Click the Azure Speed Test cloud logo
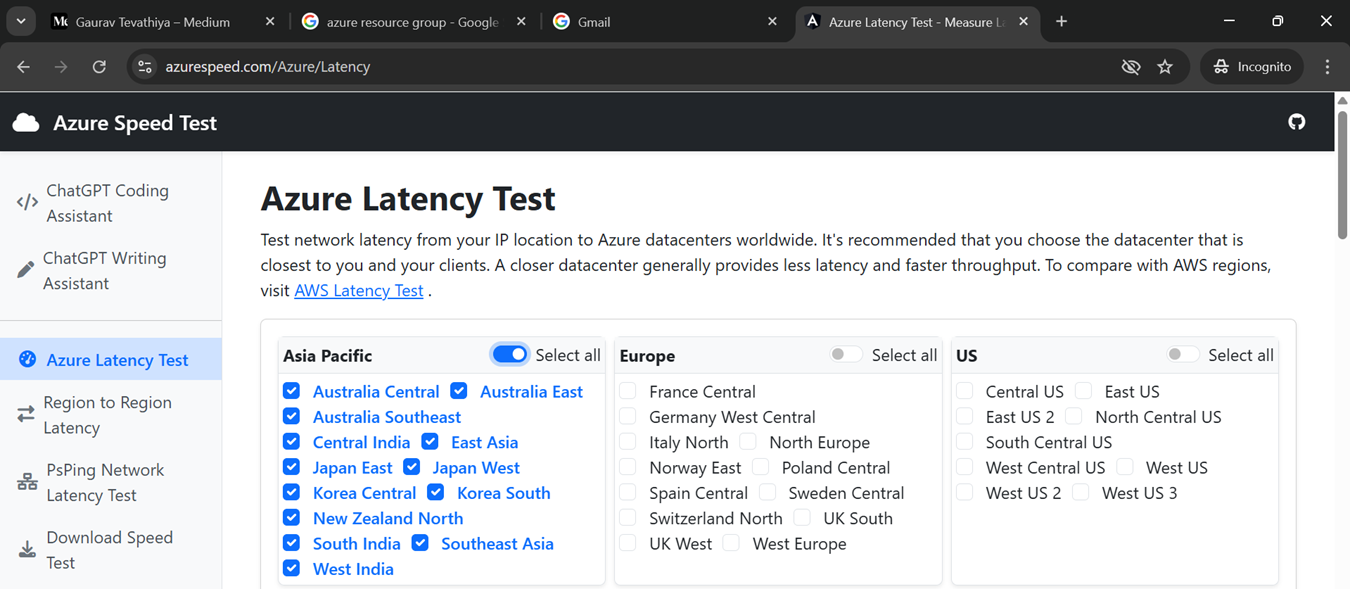 tap(26, 123)
